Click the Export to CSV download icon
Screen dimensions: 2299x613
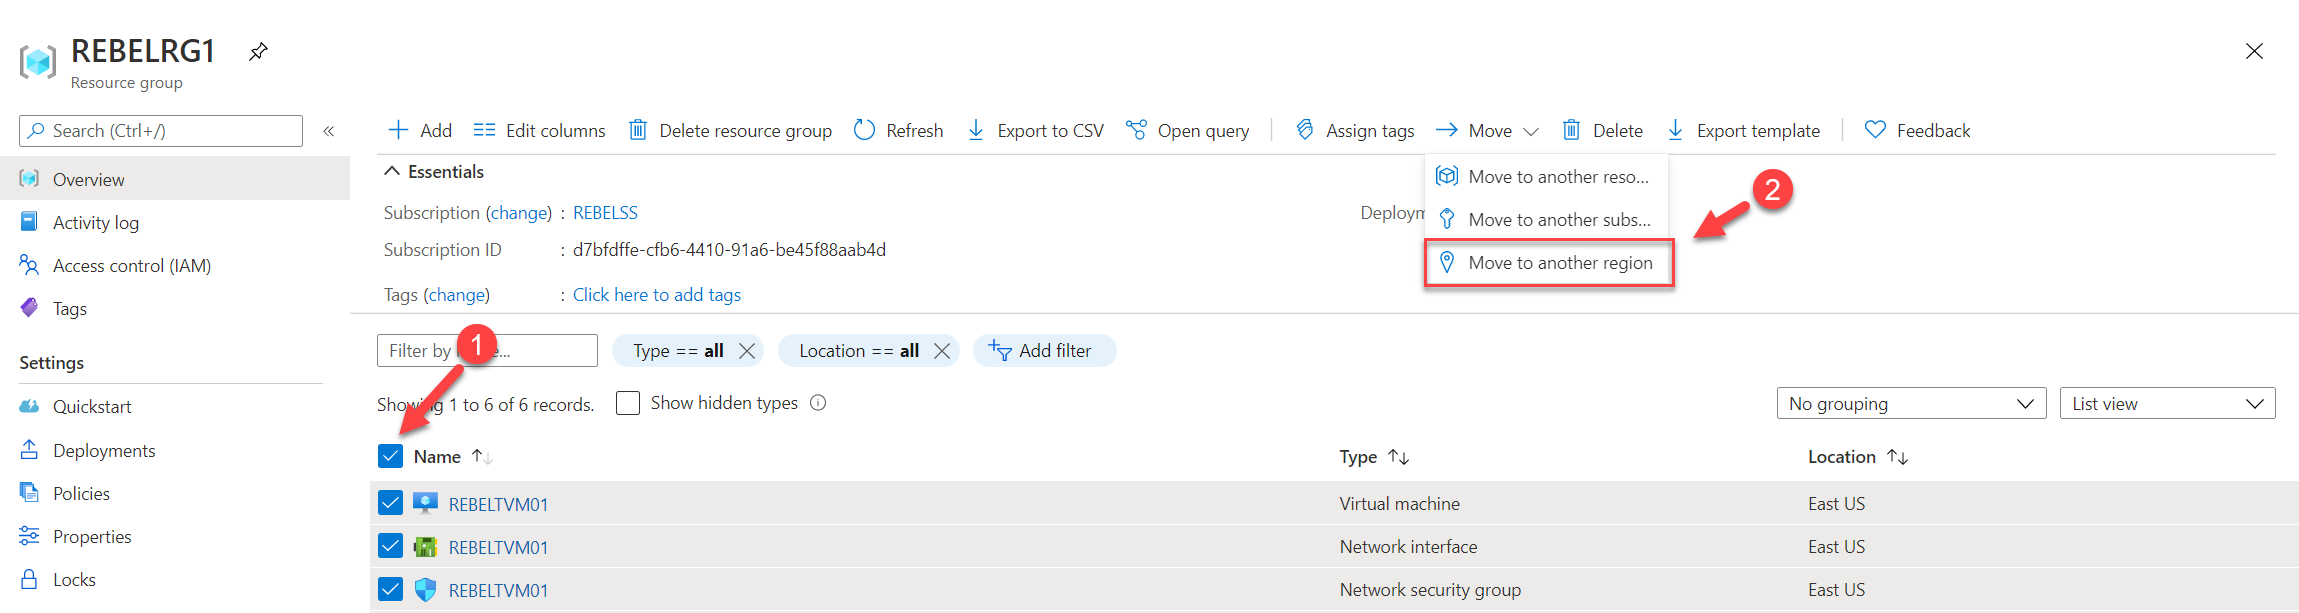coord(976,130)
